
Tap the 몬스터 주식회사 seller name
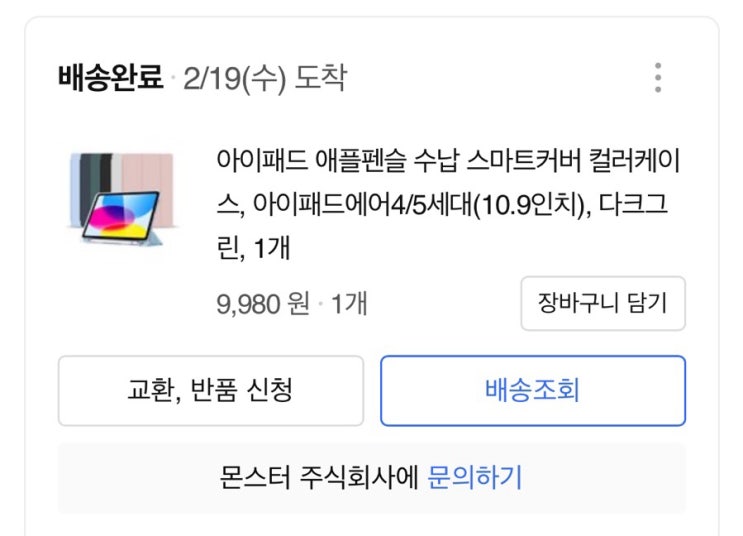pos(255,477)
